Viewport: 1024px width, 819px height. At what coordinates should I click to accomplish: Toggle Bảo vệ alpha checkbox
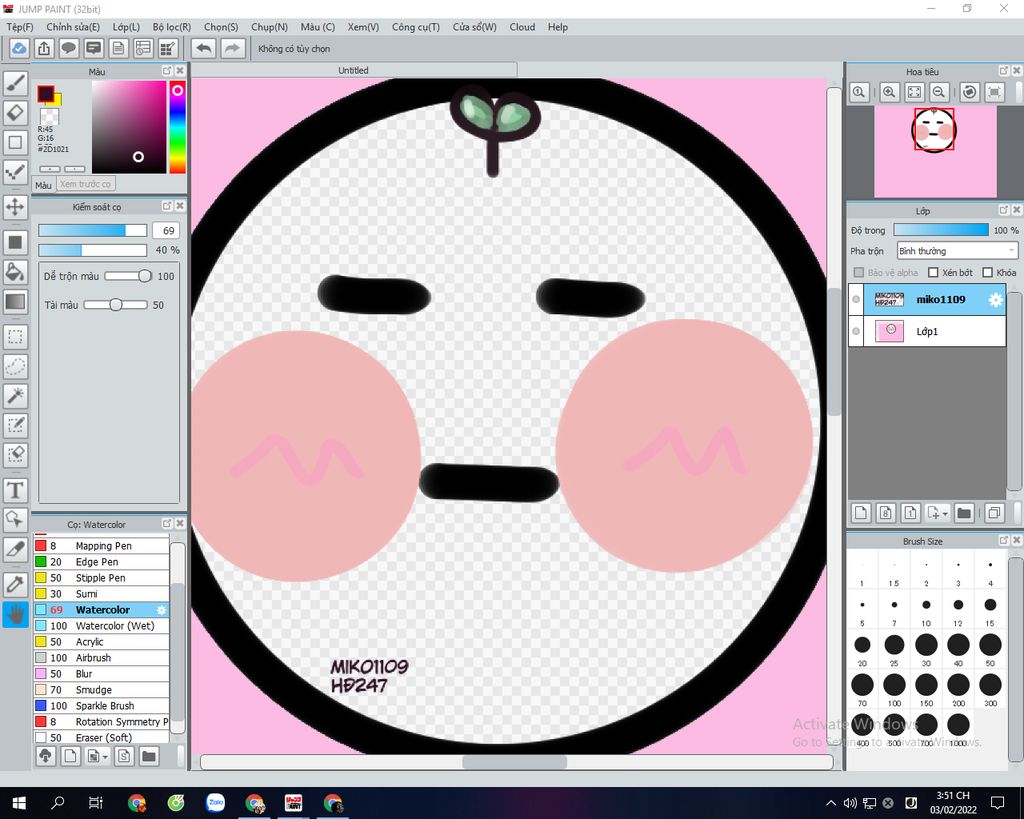859,272
